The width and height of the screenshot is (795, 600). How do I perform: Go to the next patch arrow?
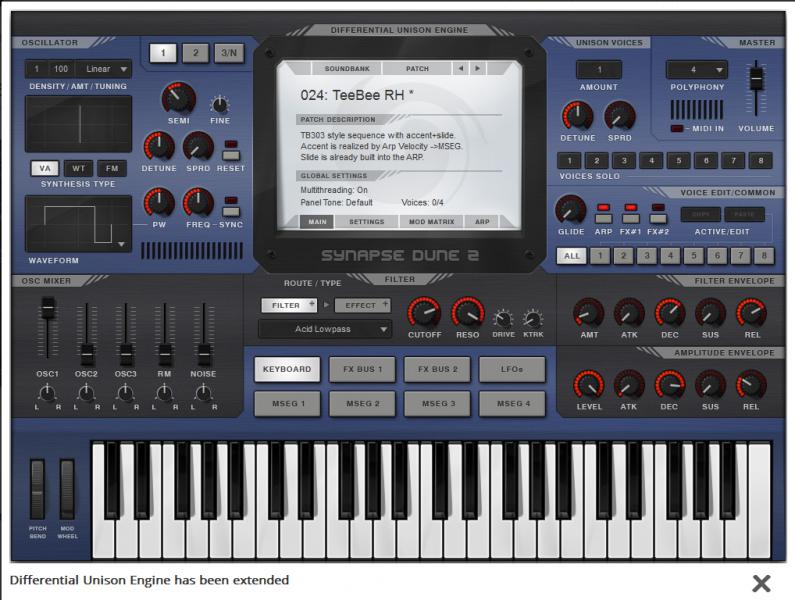point(477,68)
